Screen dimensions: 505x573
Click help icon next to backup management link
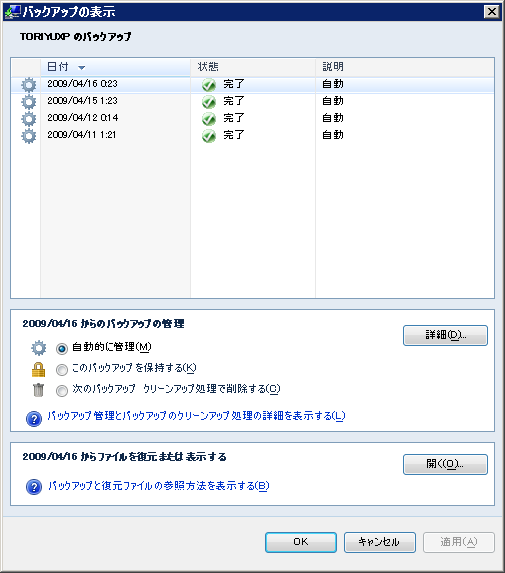click(x=34, y=418)
